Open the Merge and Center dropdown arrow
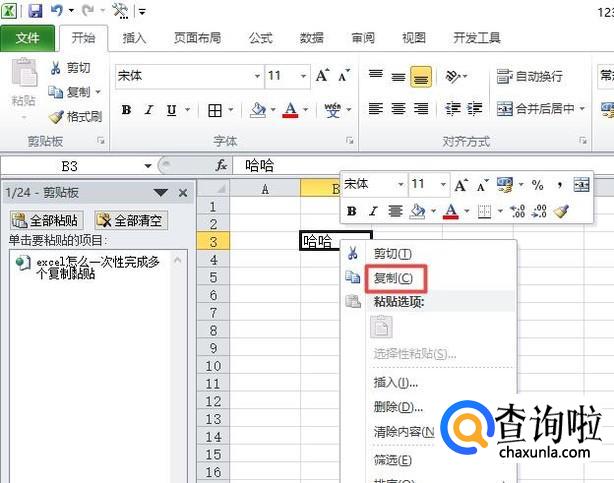 (582, 109)
